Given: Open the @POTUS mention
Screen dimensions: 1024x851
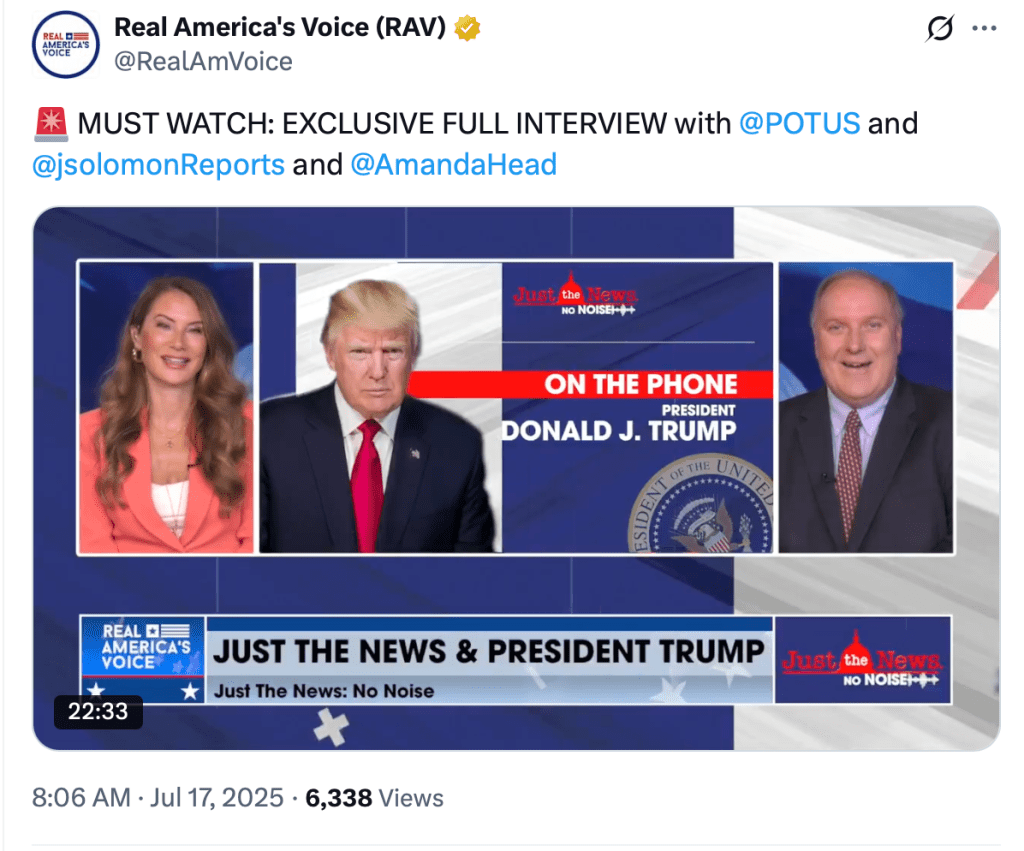Looking at the screenshot, I should [x=799, y=123].
